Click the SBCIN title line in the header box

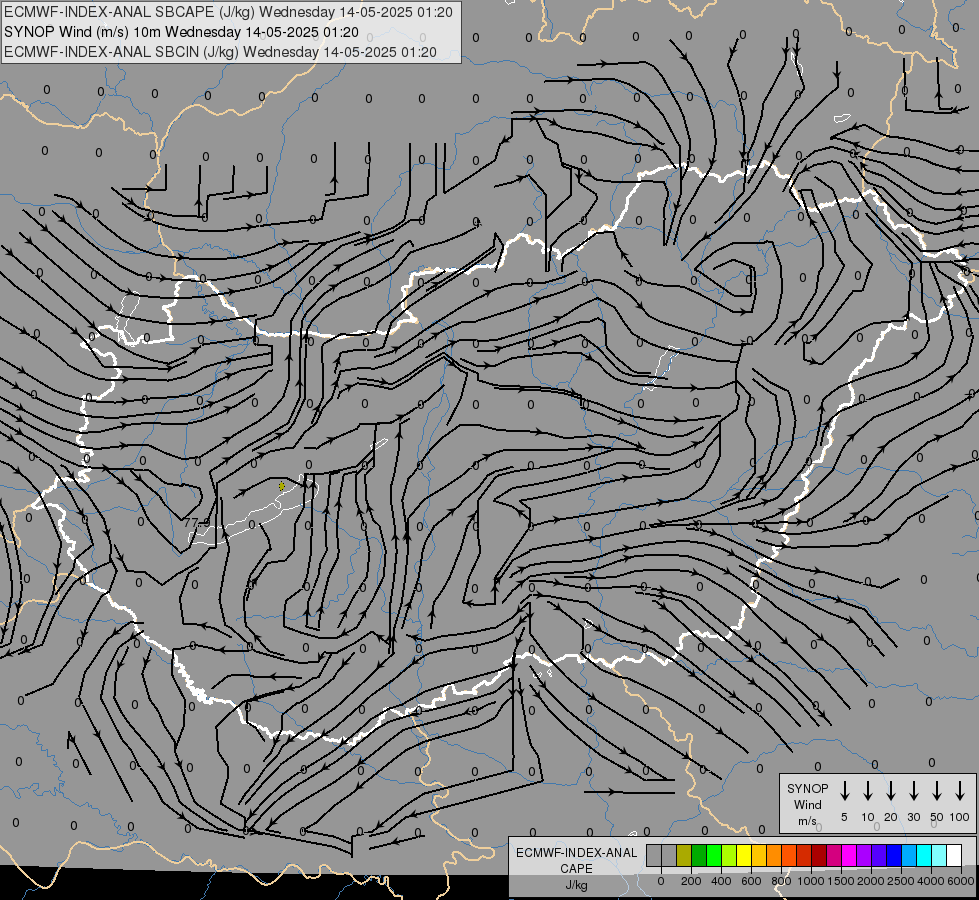220,52
